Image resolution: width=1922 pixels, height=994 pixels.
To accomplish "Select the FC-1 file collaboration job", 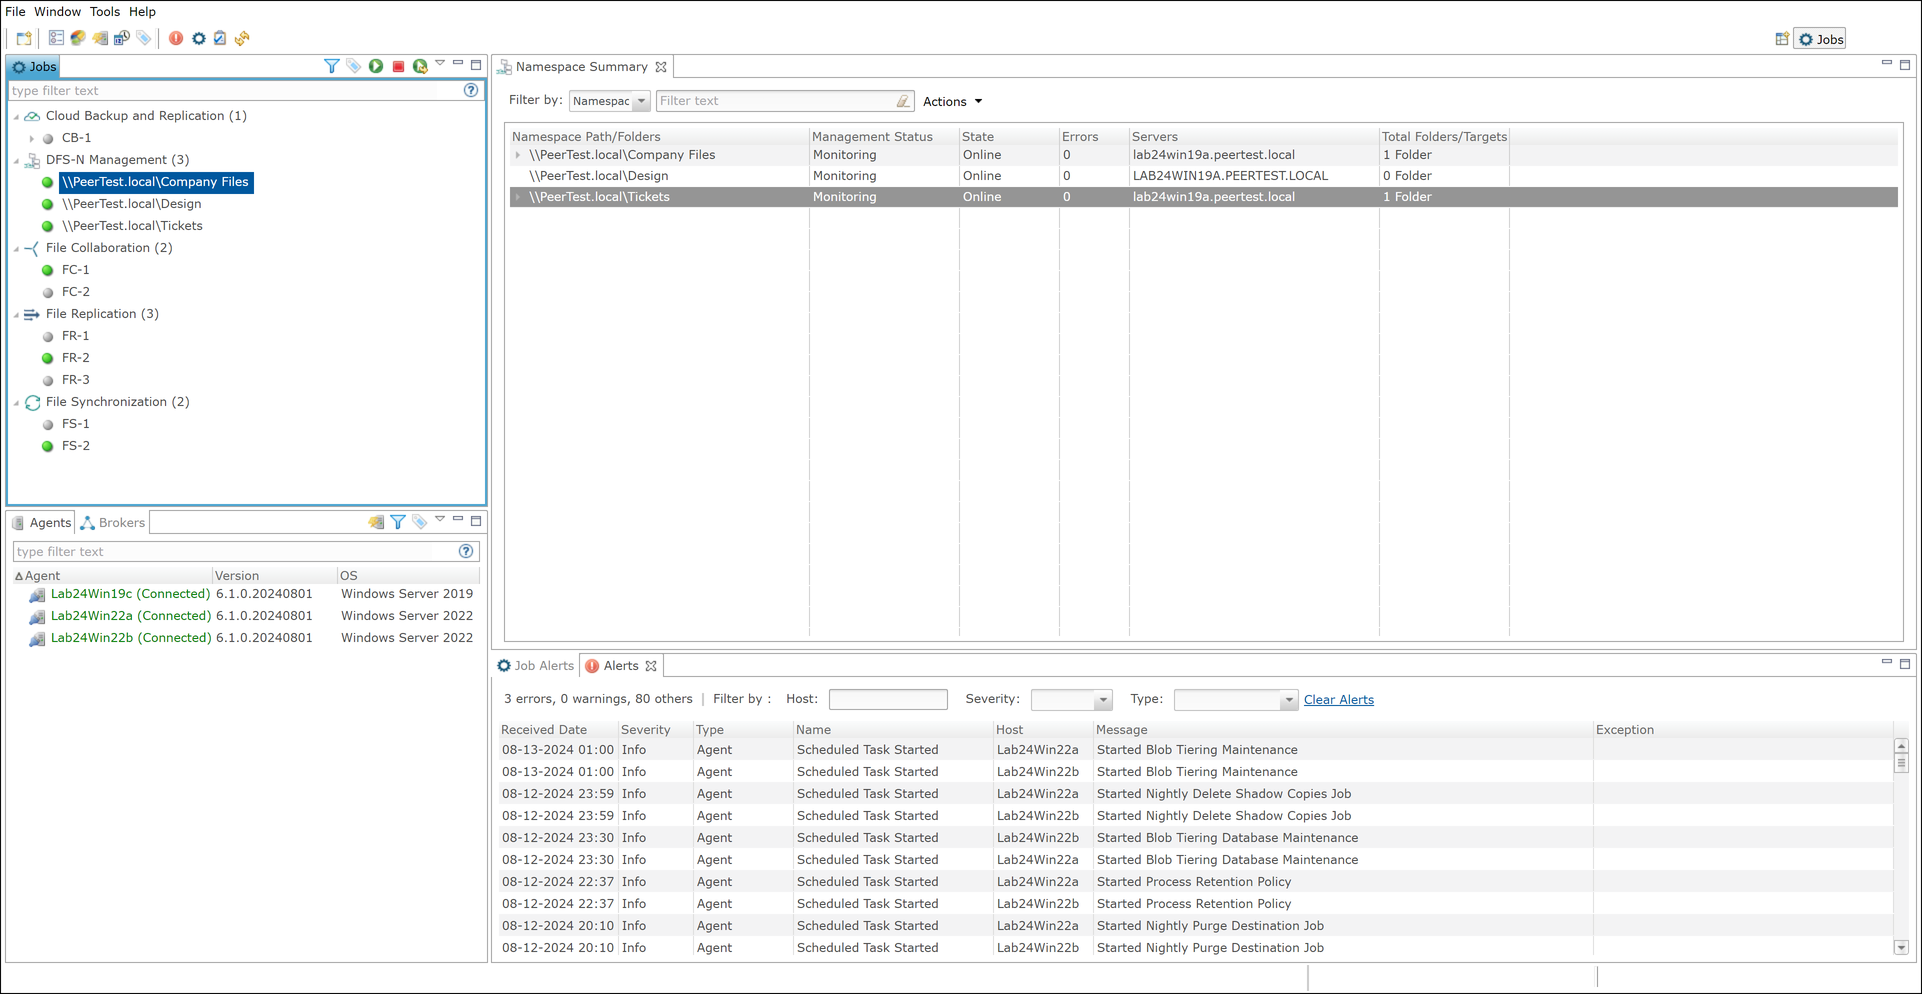I will point(76,270).
